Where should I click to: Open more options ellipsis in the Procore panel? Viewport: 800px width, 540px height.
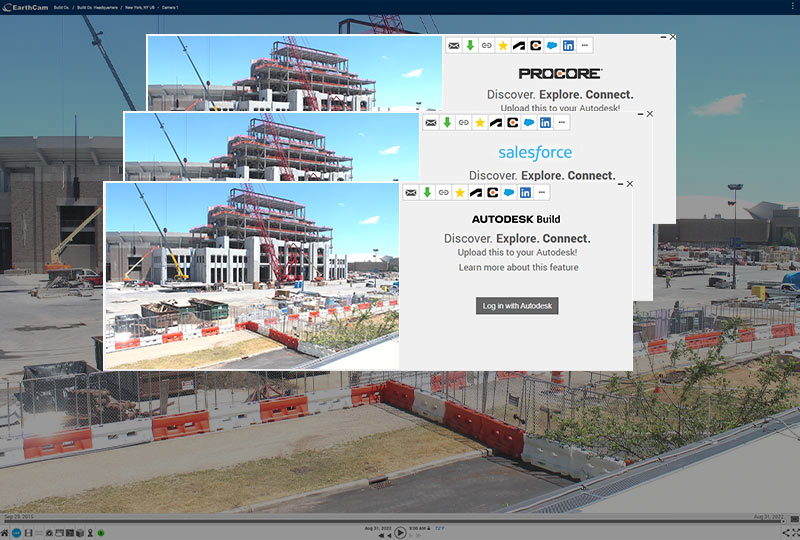[584, 45]
